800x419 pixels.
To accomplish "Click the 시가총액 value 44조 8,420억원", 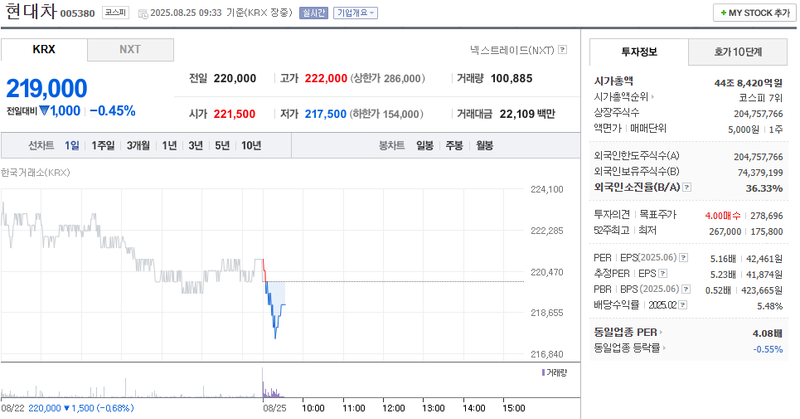I will pyautogui.click(x=748, y=83).
